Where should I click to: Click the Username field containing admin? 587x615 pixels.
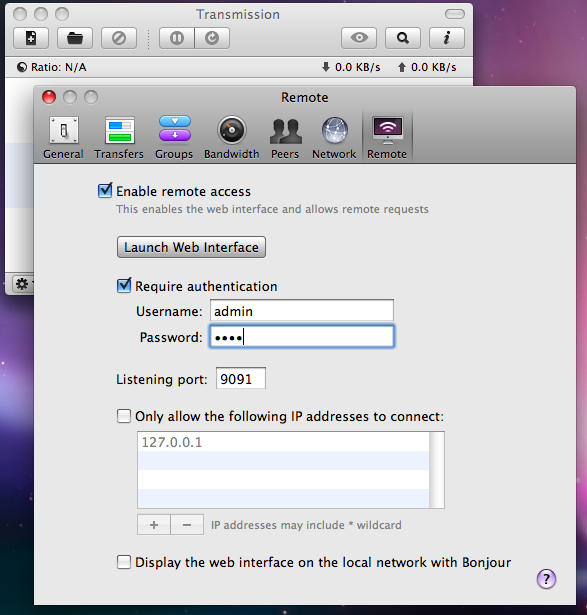302,311
